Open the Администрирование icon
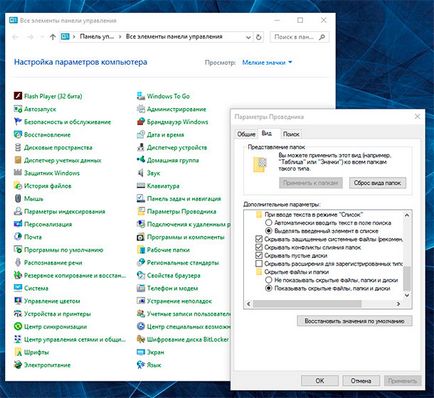The width and height of the screenshot is (434, 398). pos(141,109)
